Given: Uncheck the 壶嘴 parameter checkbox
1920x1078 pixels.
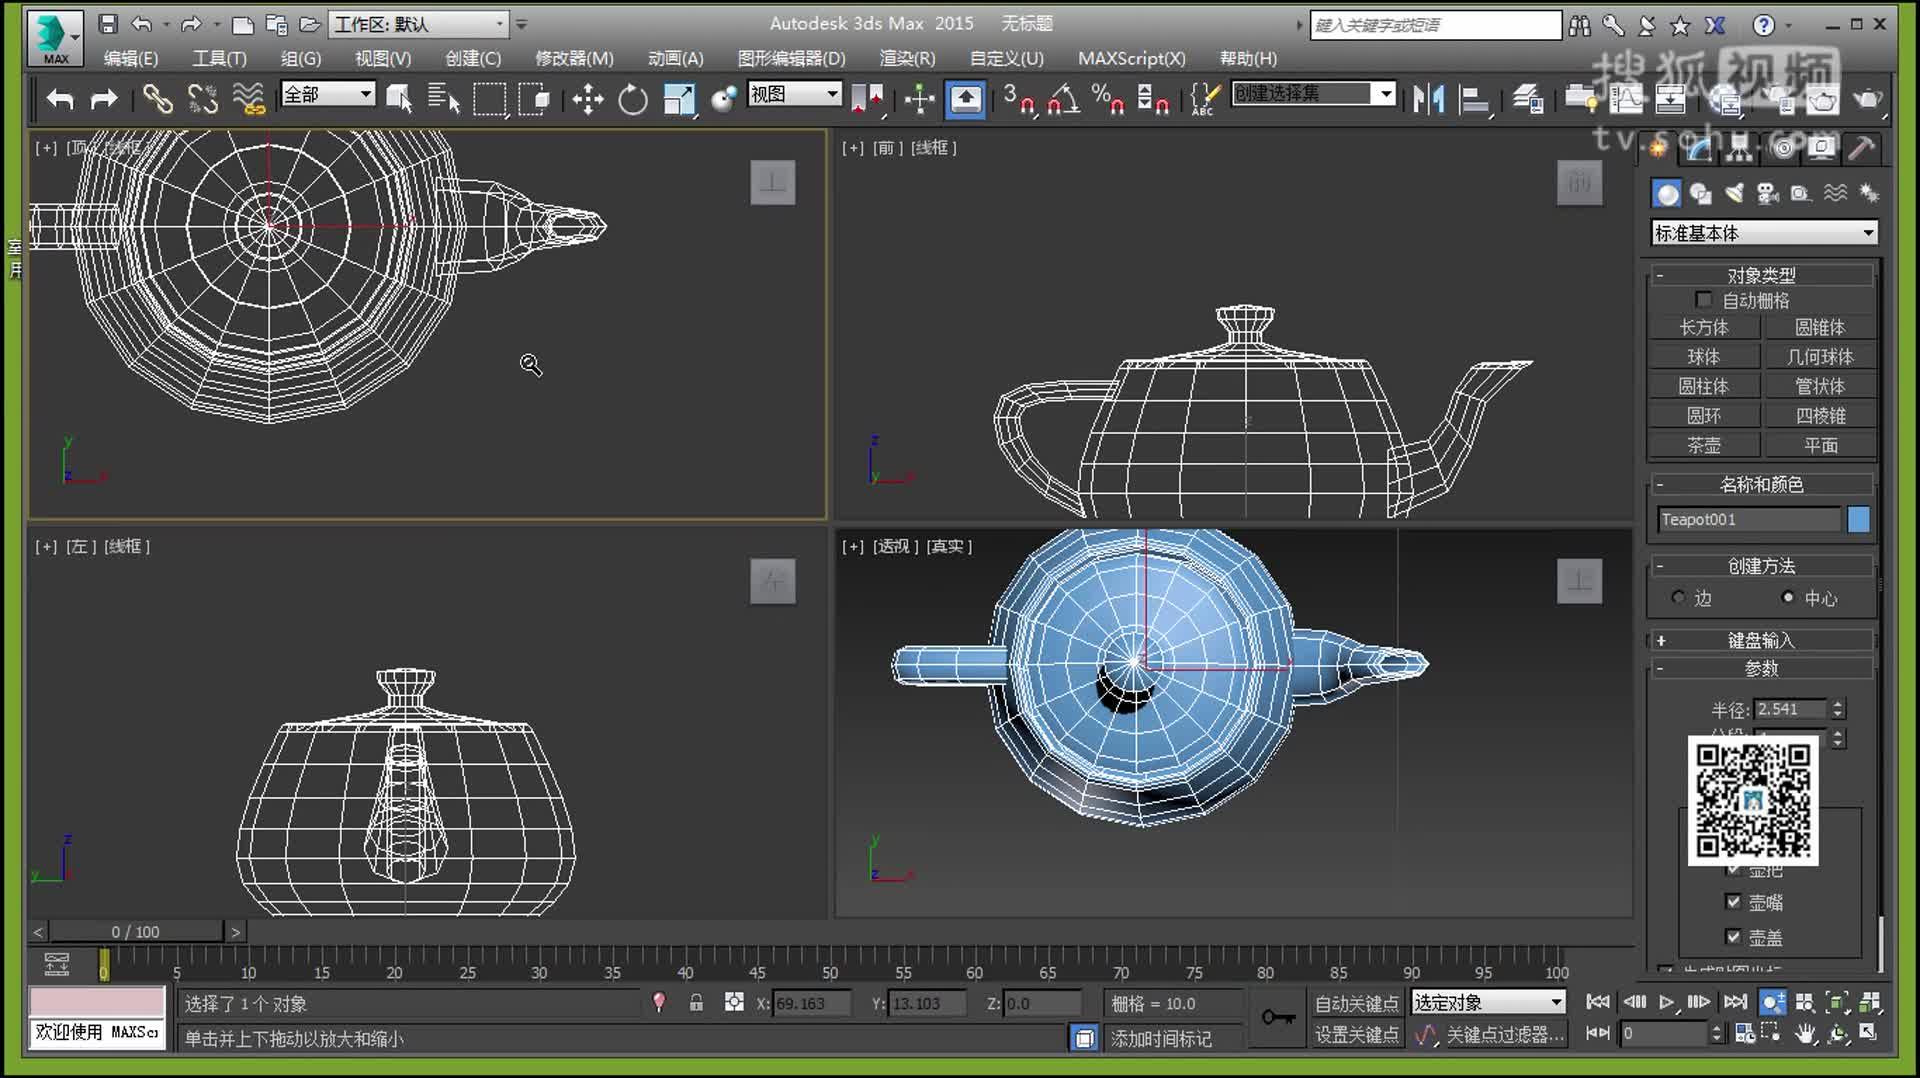Looking at the screenshot, I should coord(1735,902).
